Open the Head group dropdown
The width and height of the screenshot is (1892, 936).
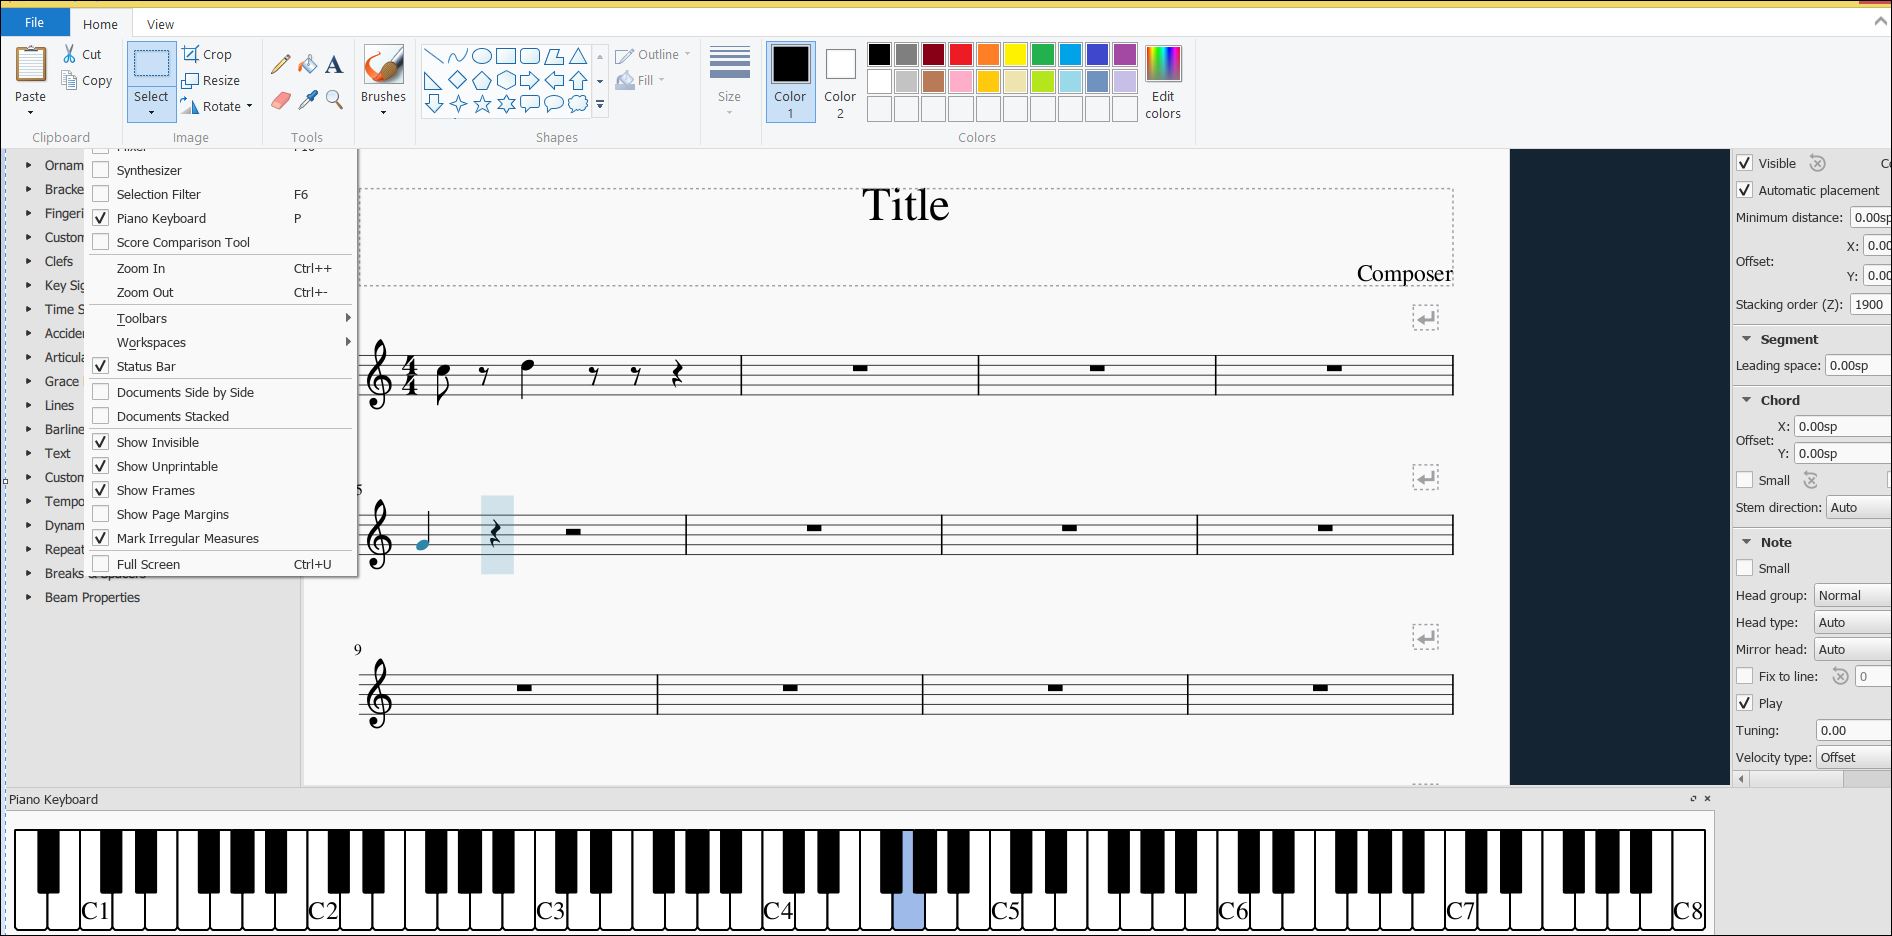pyautogui.click(x=1851, y=595)
